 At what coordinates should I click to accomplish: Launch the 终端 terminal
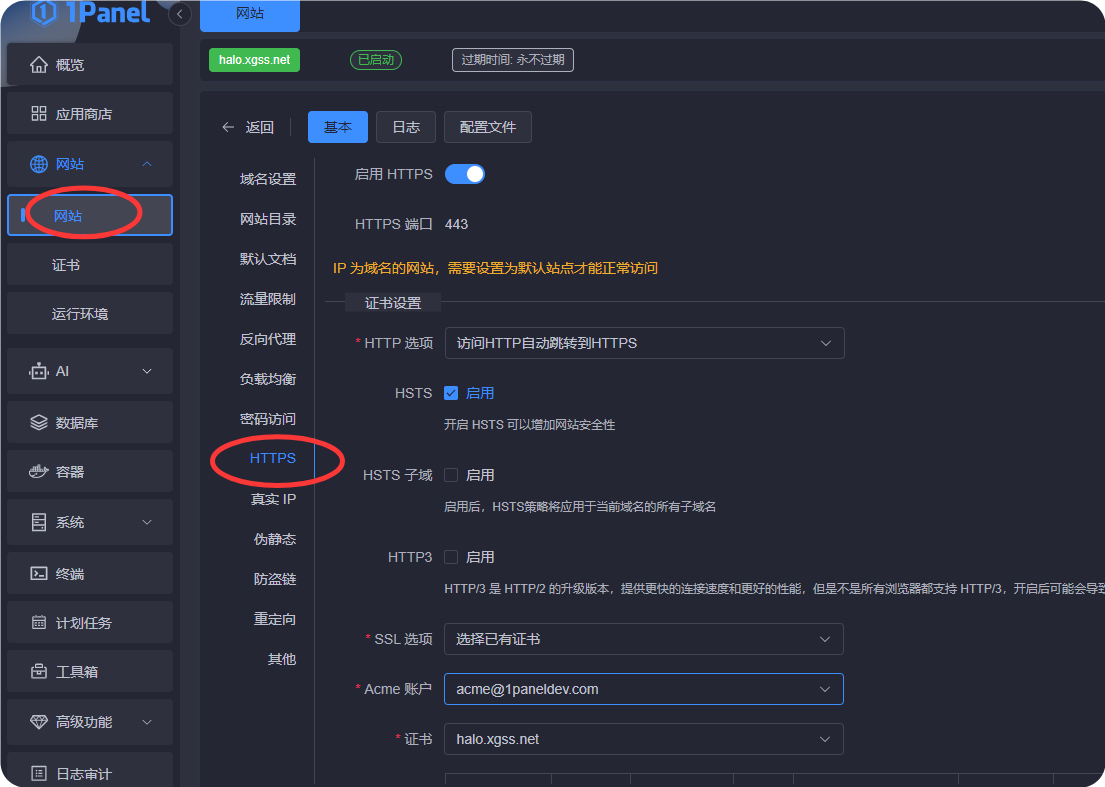click(x=89, y=572)
